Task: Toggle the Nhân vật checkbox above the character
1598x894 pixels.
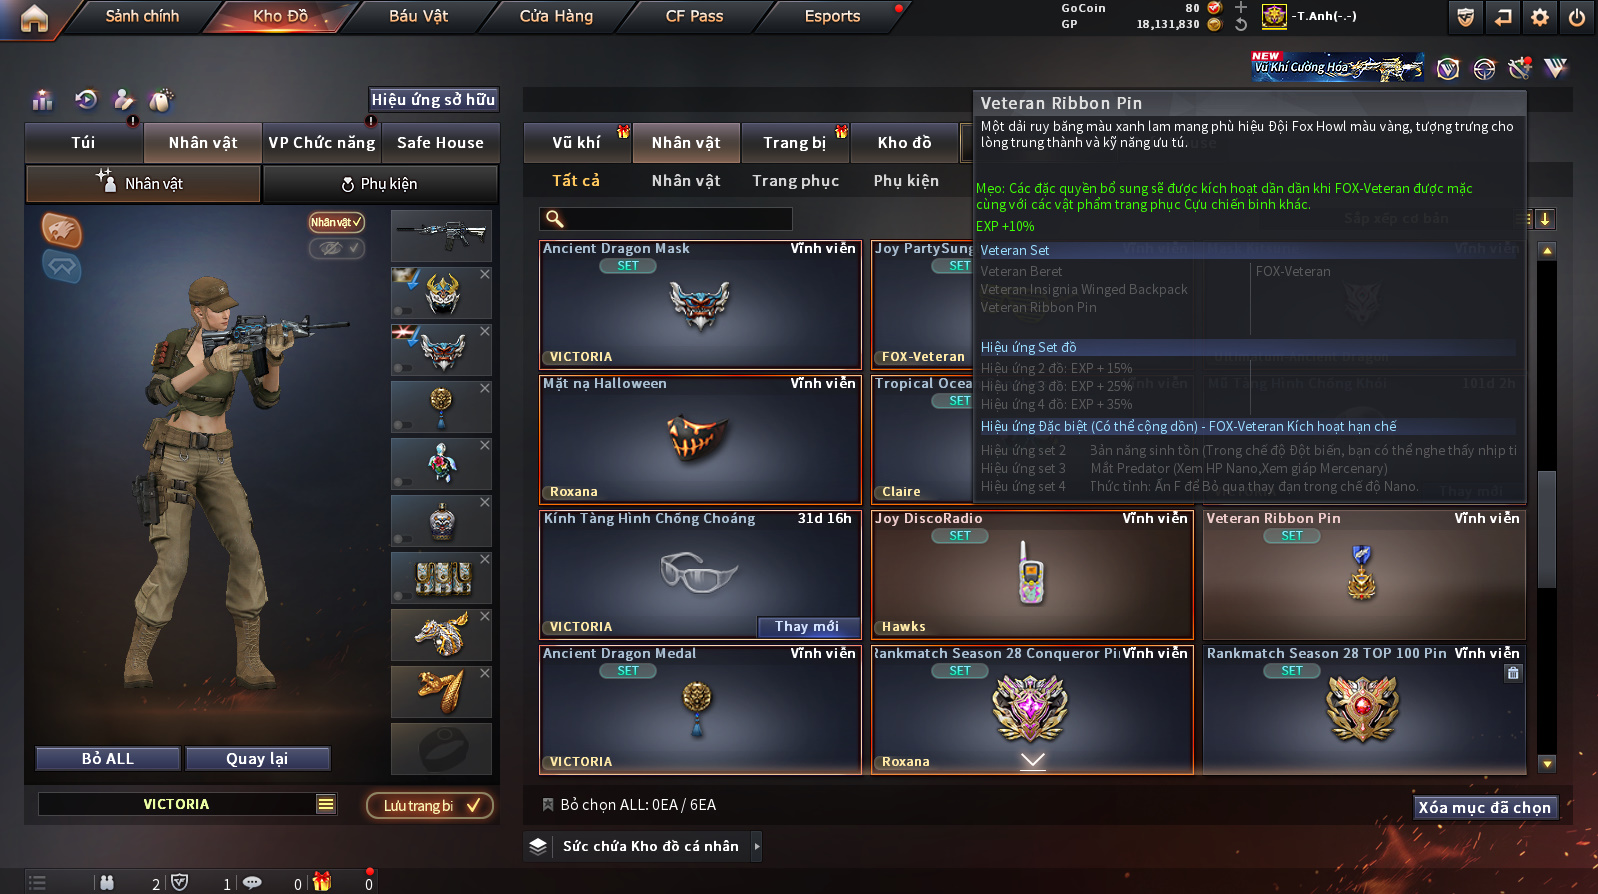Action: click(x=336, y=222)
